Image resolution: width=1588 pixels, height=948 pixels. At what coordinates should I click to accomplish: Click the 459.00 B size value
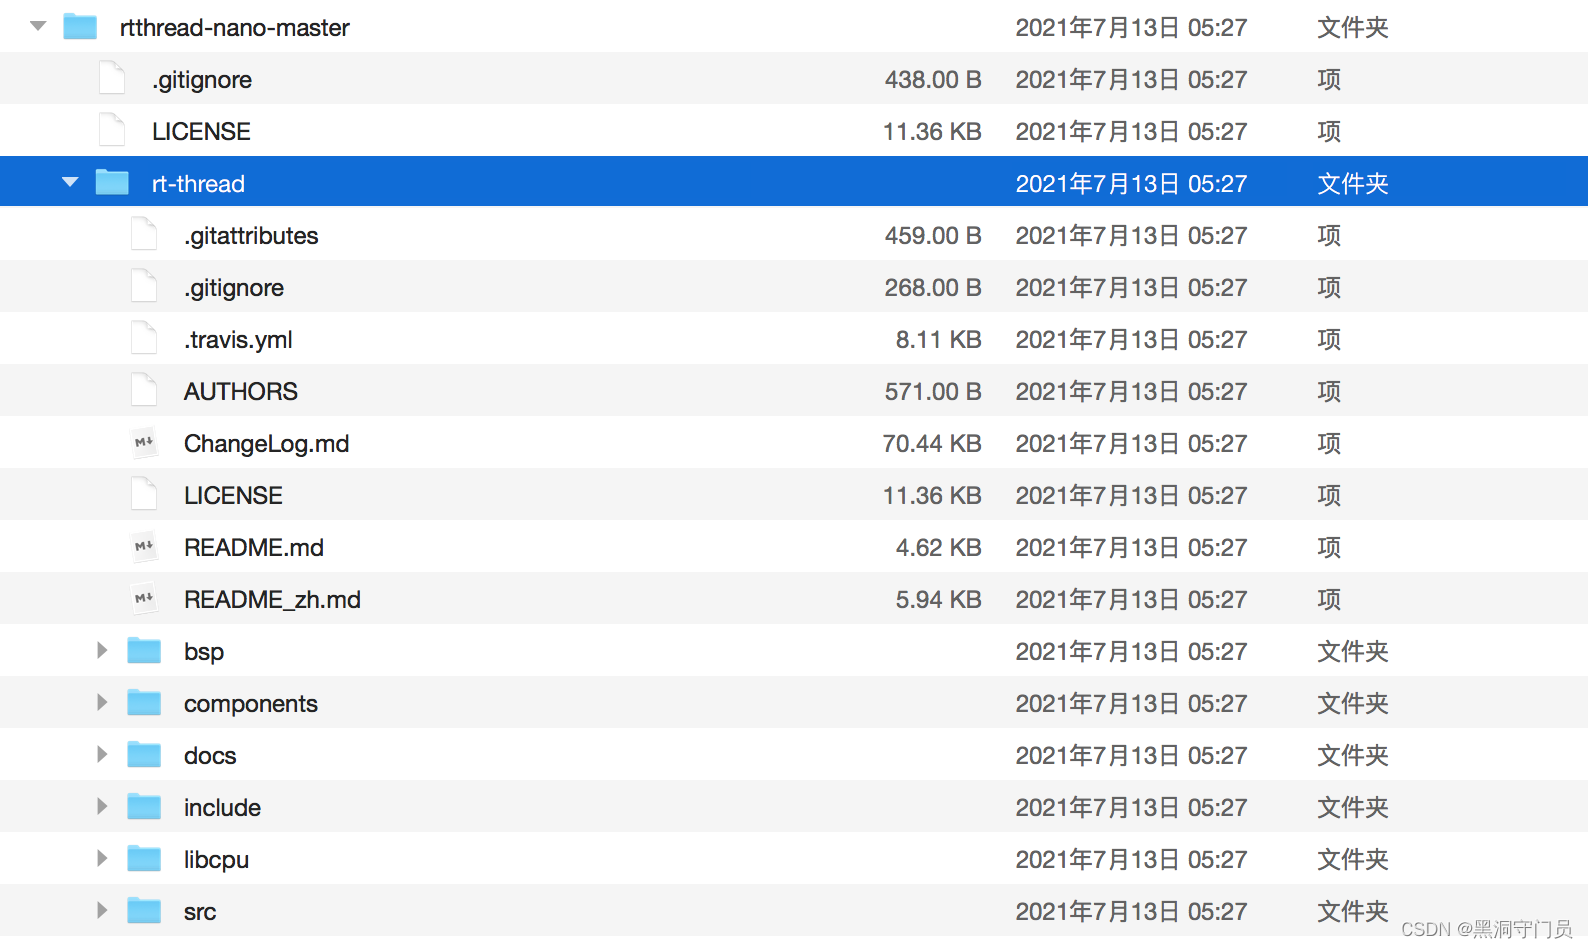(x=933, y=236)
